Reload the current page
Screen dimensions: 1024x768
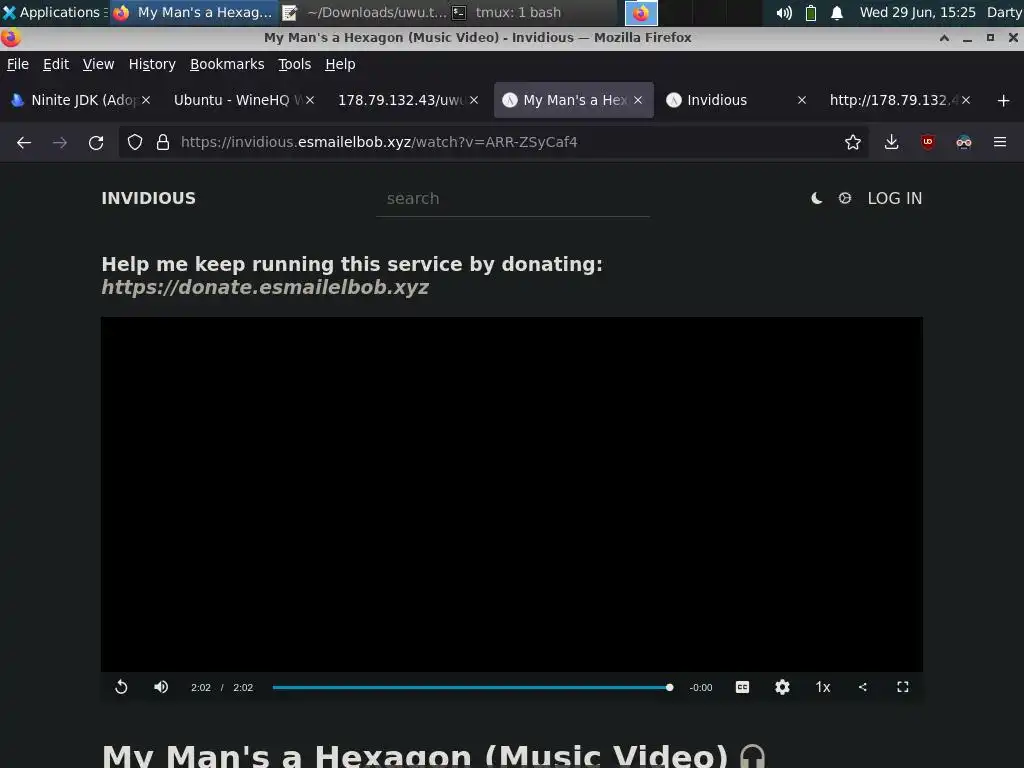96,142
